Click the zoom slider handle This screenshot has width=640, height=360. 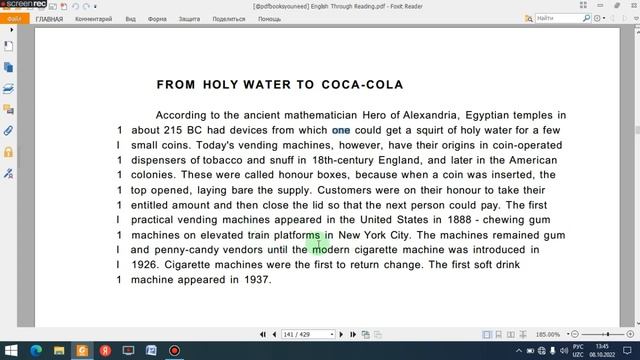(608, 334)
